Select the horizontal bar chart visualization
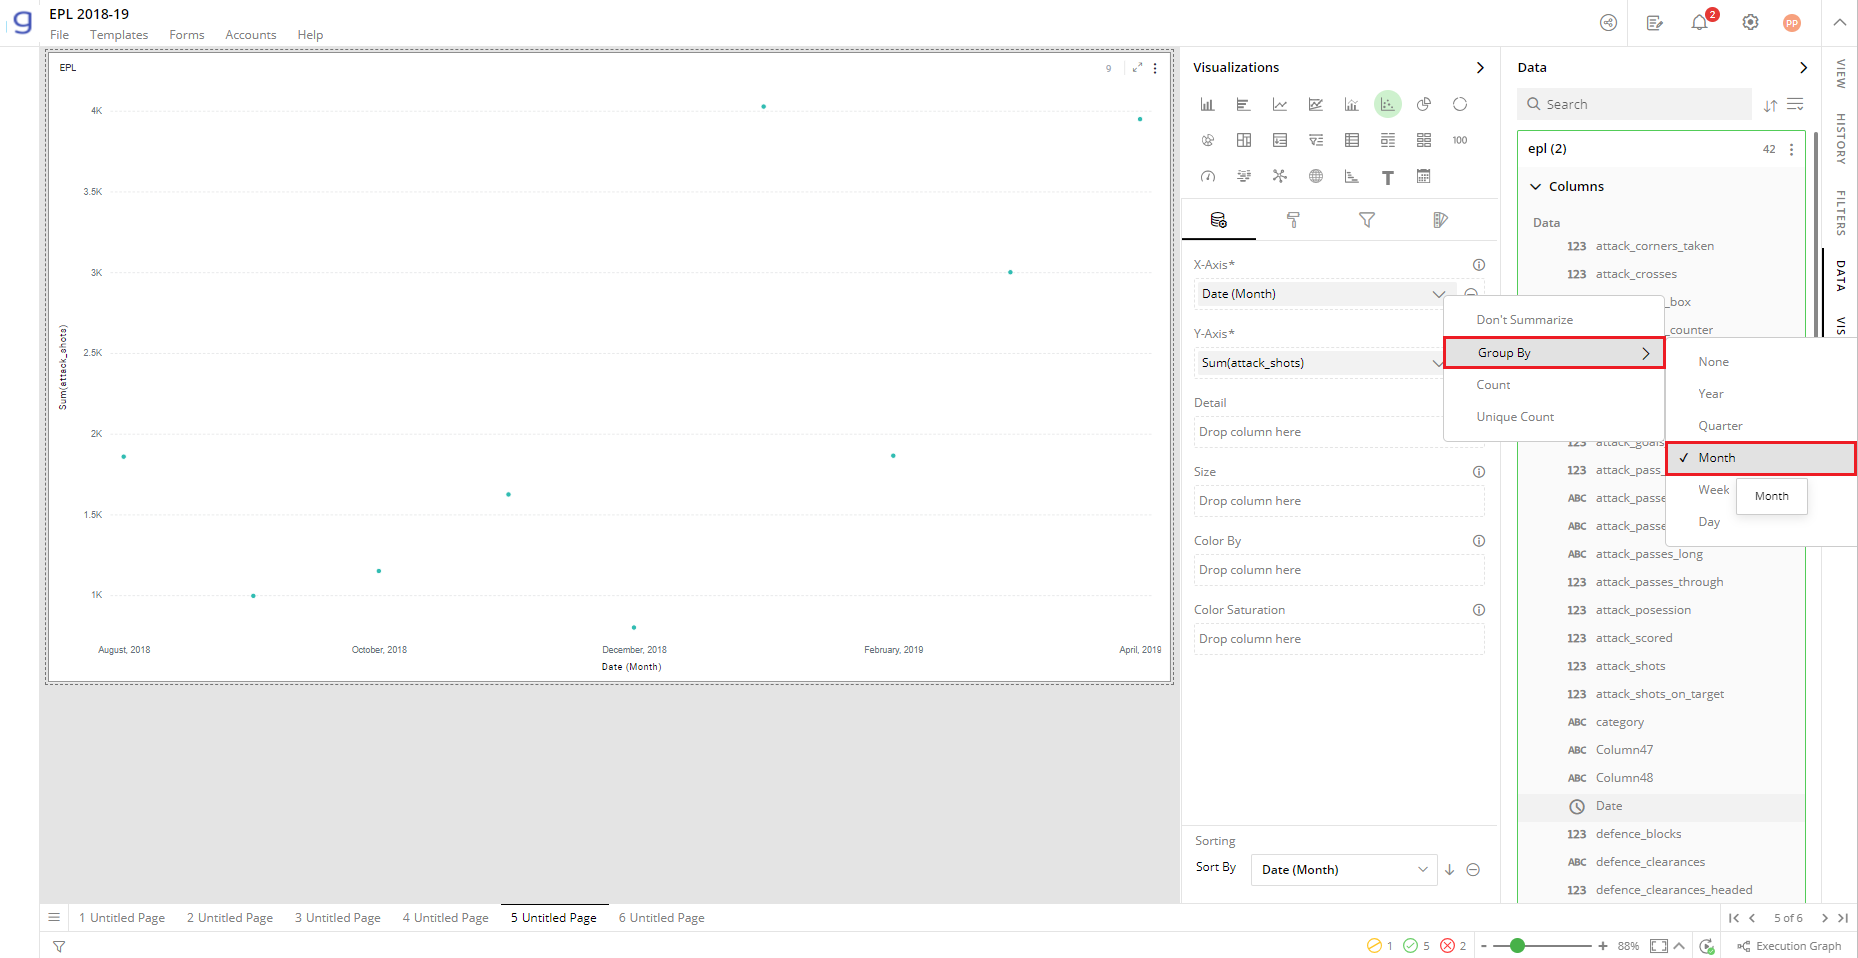Image resolution: width=1858 pixels, height=958 pixels. tap(1243, 104)
